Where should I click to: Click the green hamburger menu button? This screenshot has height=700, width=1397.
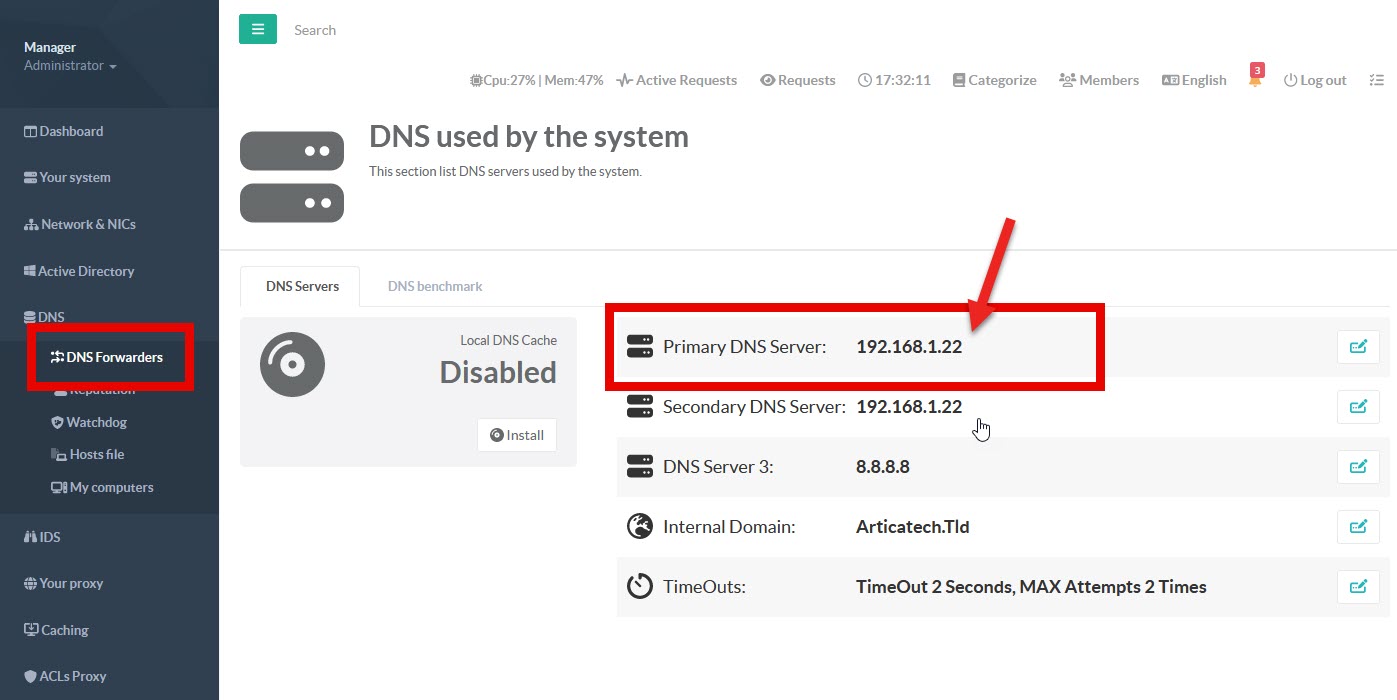257,30
